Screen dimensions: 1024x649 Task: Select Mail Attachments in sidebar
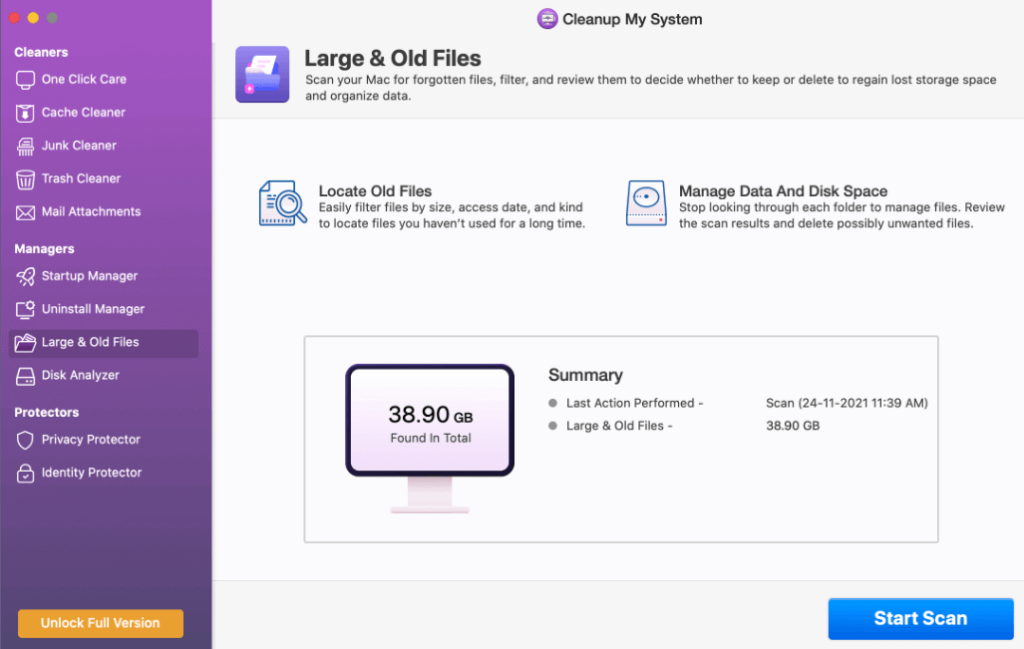[91, 212]
